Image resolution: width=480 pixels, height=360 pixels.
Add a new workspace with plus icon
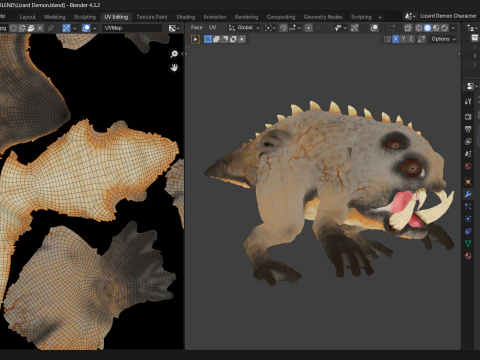click(380, 17)
